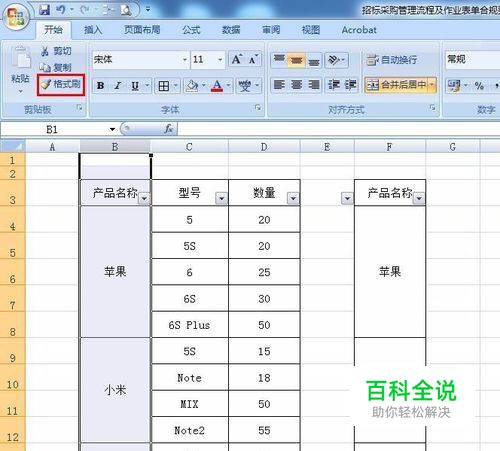Select cell containing 6S Plus

pyautogui.click(x=189, y=325)
